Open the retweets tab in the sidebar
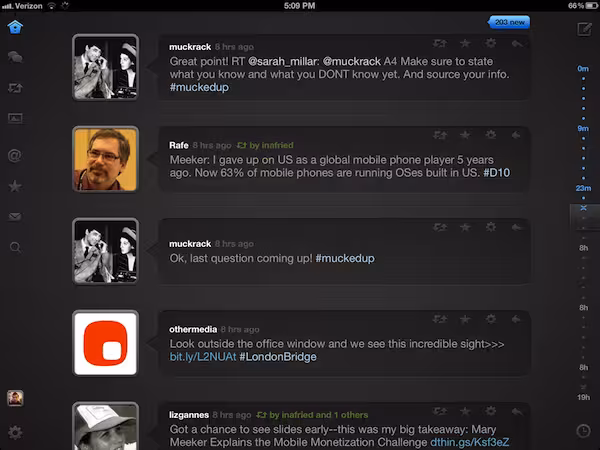Viewport: 600px width, 450px height. (15, 88)
